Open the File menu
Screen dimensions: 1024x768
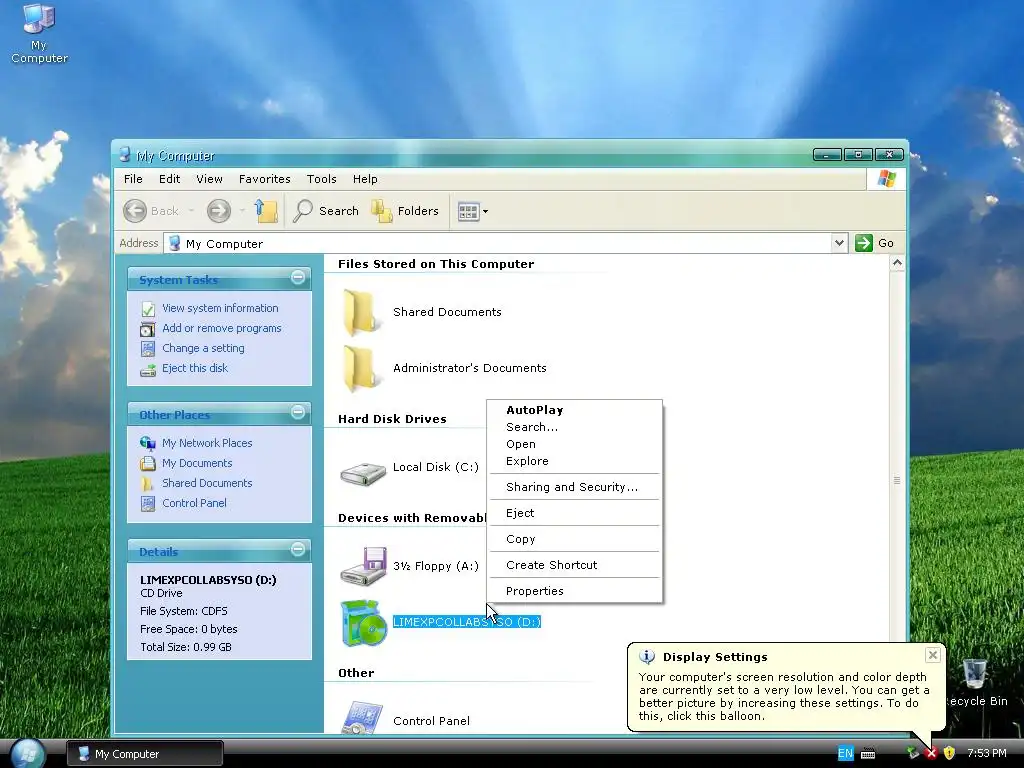133,179
